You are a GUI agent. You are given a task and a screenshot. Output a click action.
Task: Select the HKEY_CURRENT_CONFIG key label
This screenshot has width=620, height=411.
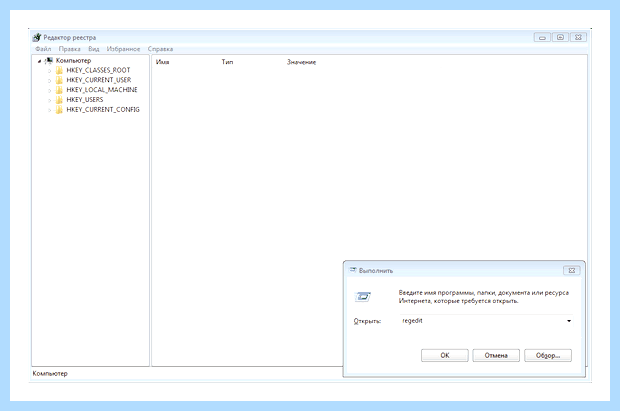pos(103,110)
